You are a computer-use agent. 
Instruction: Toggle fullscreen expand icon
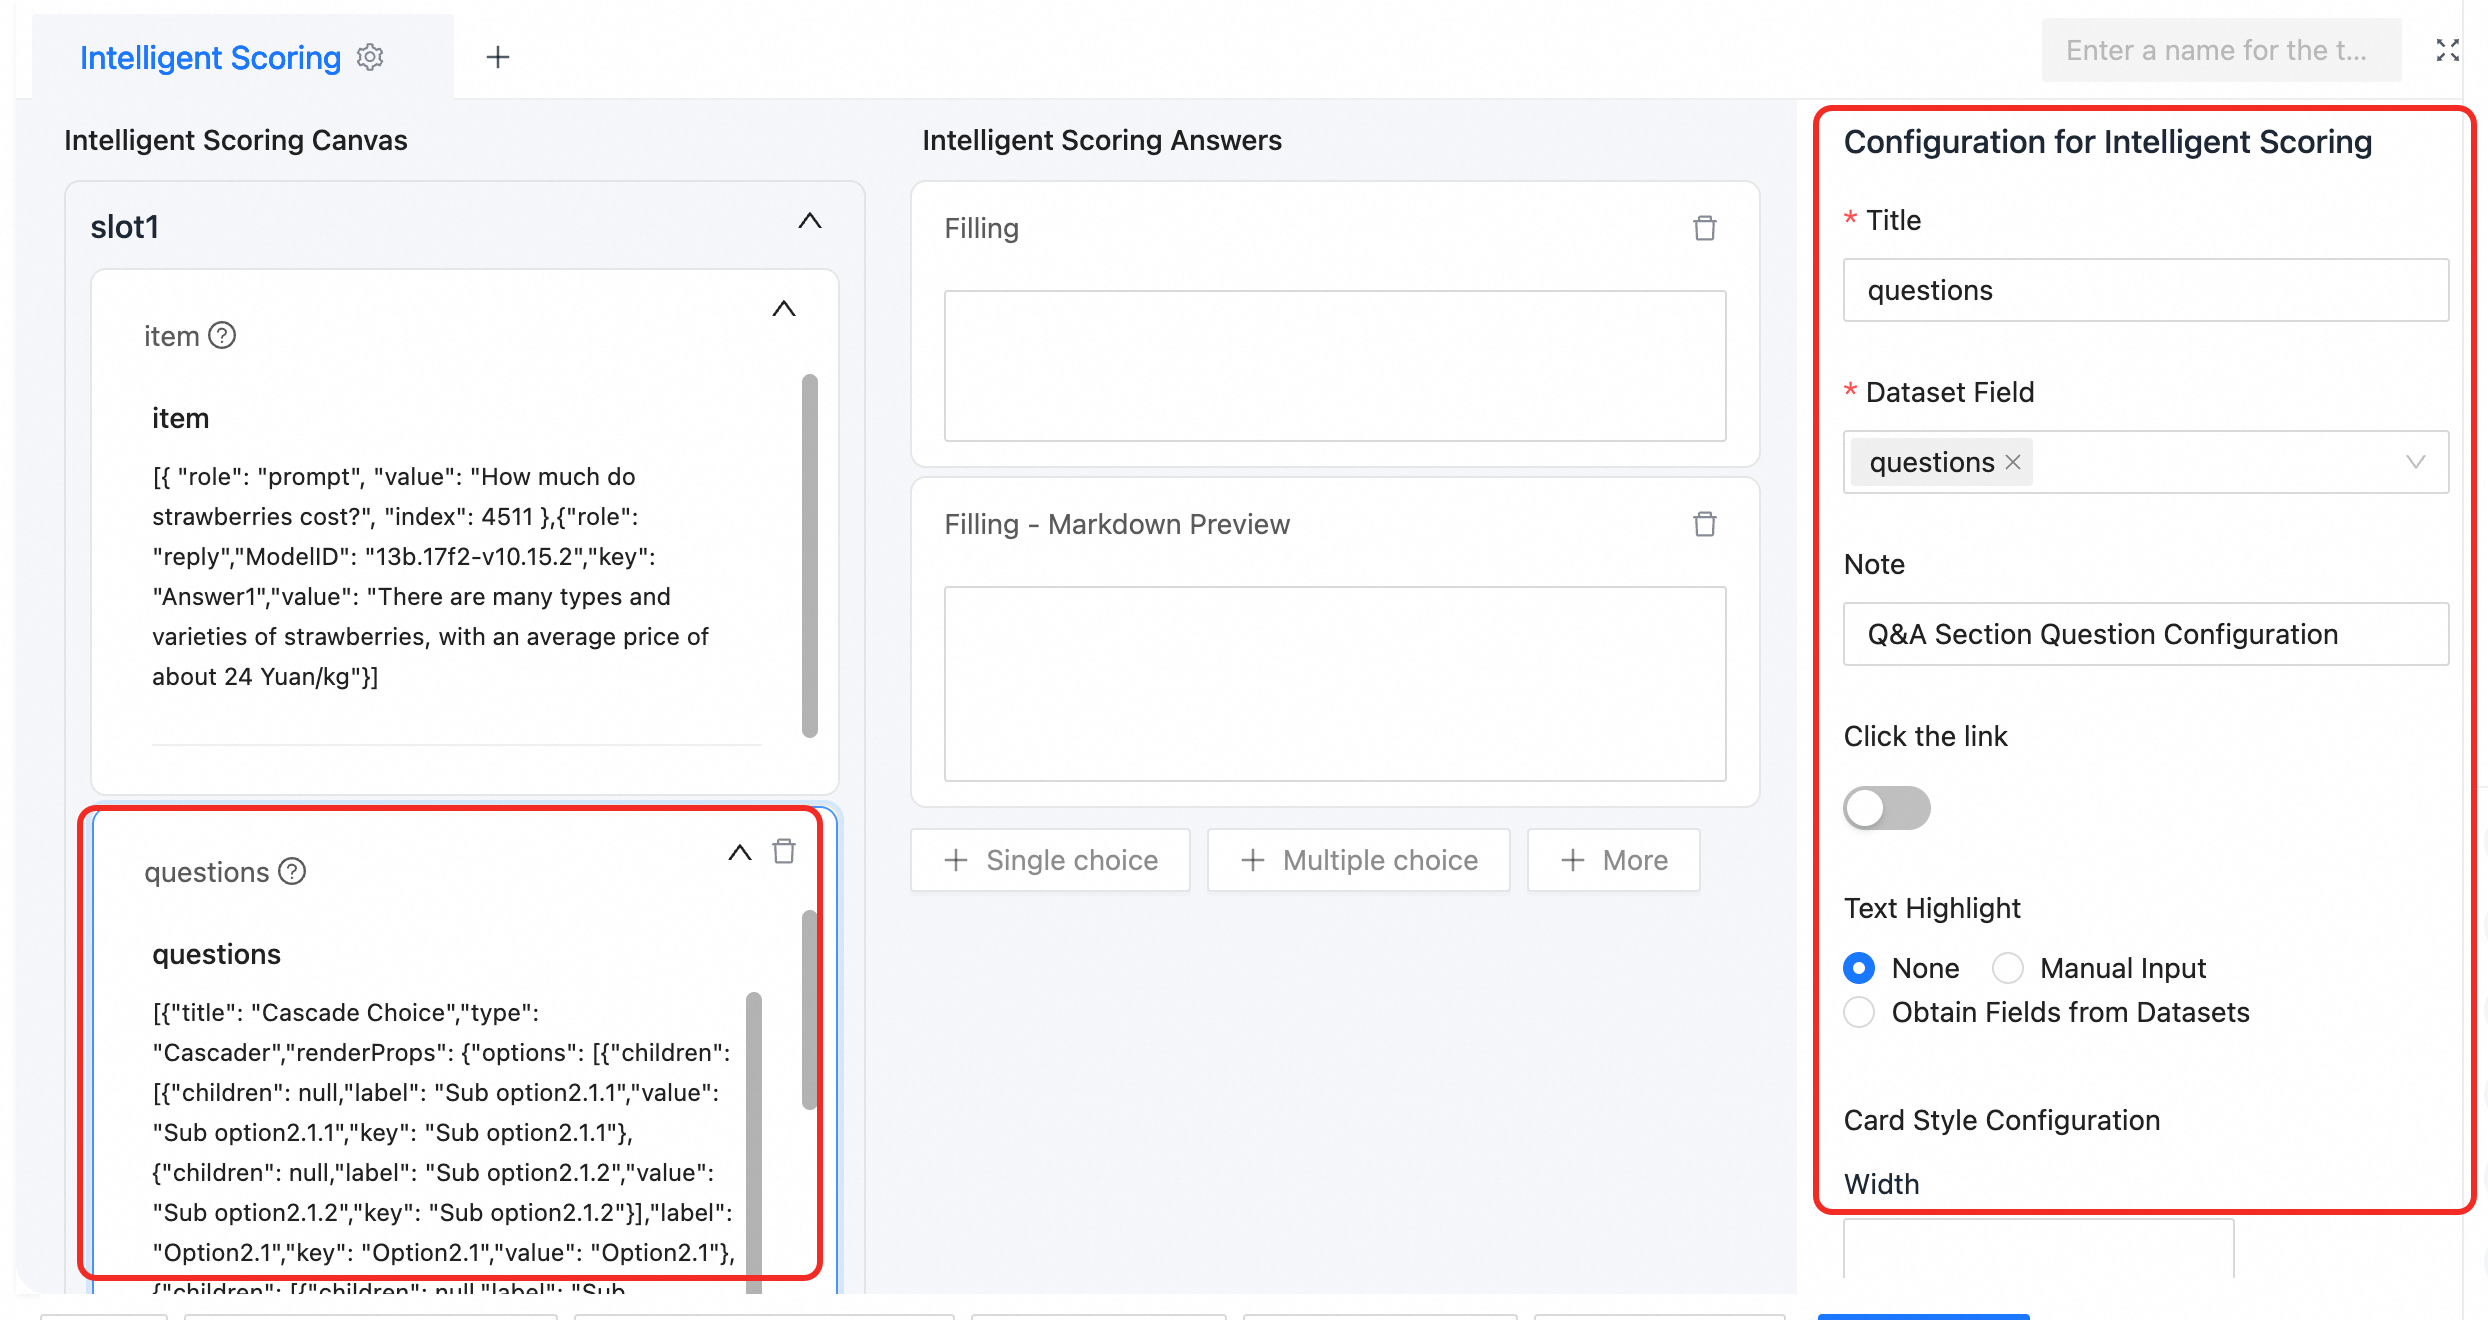2447,50
